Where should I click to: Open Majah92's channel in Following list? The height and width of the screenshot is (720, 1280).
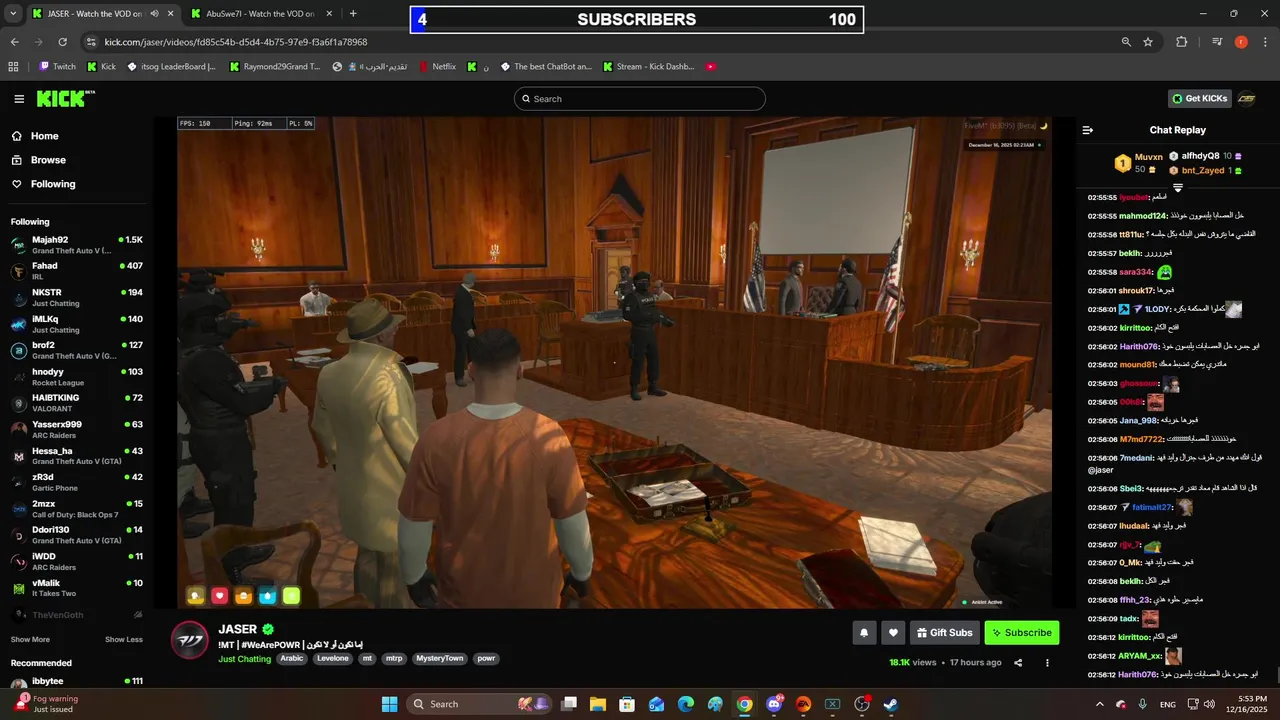pyautogui.click(x=77, y=245)
